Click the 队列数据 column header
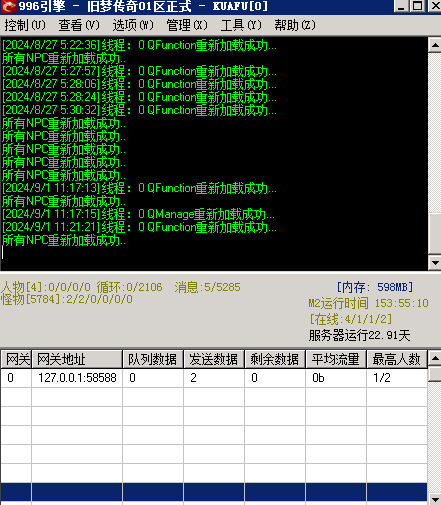The image size is (441, 505). pos(153,359)
